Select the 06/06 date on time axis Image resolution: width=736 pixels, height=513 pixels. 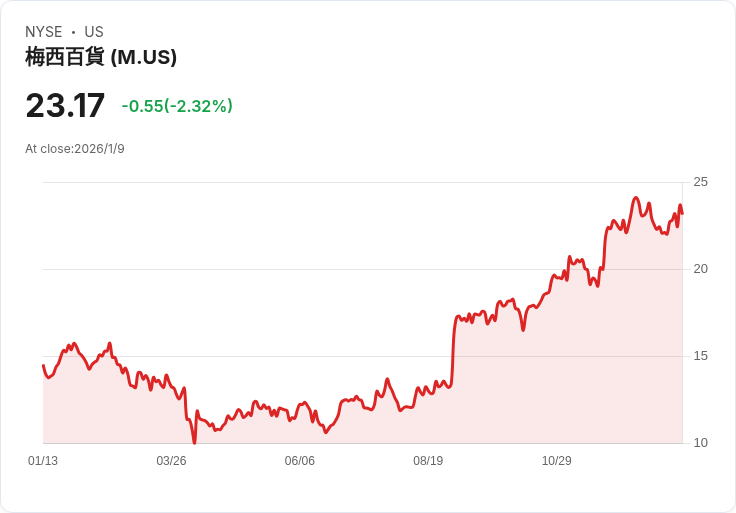click(300, 461)
